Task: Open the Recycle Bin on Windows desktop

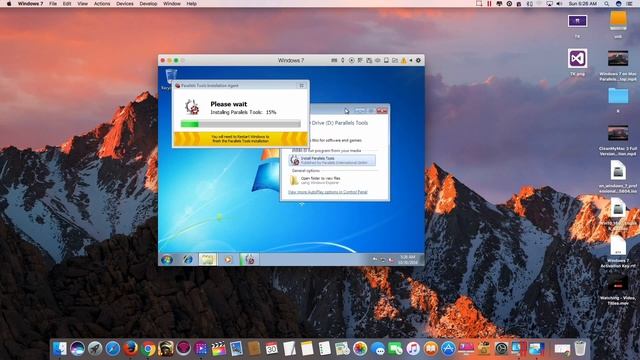Action: 171,79
